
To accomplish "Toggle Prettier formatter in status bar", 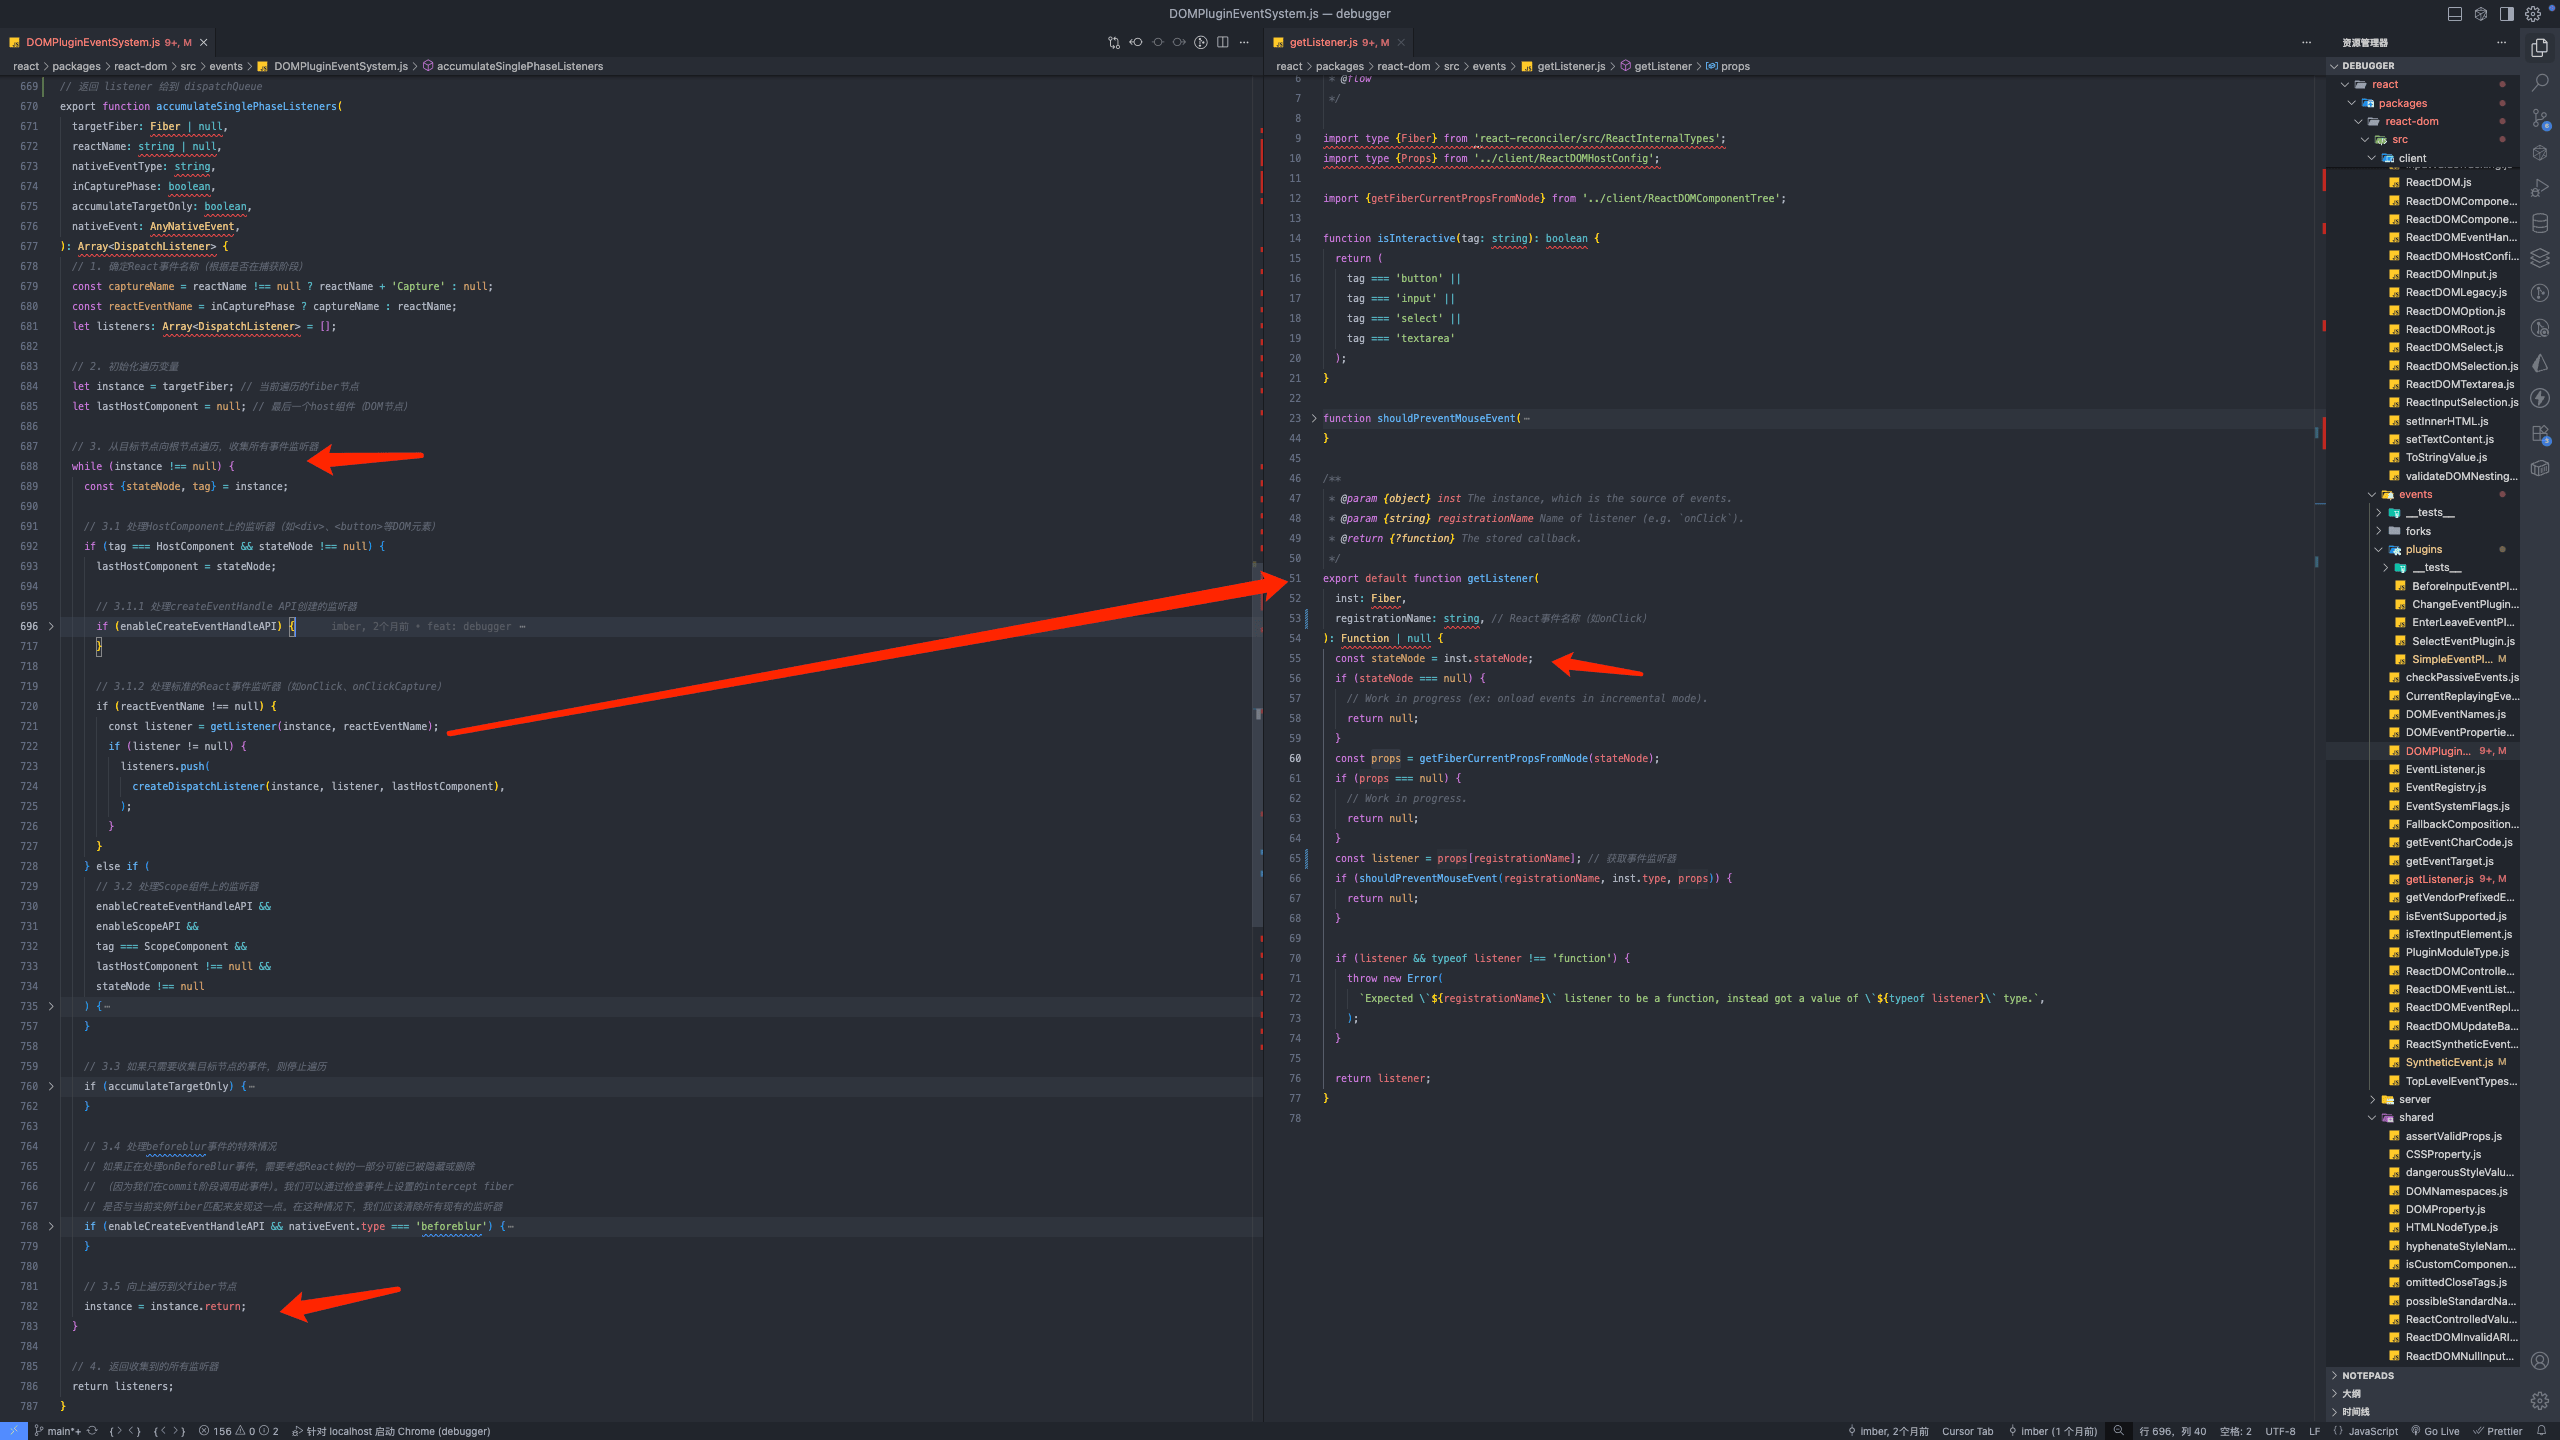I will tap(2497, 1431).
